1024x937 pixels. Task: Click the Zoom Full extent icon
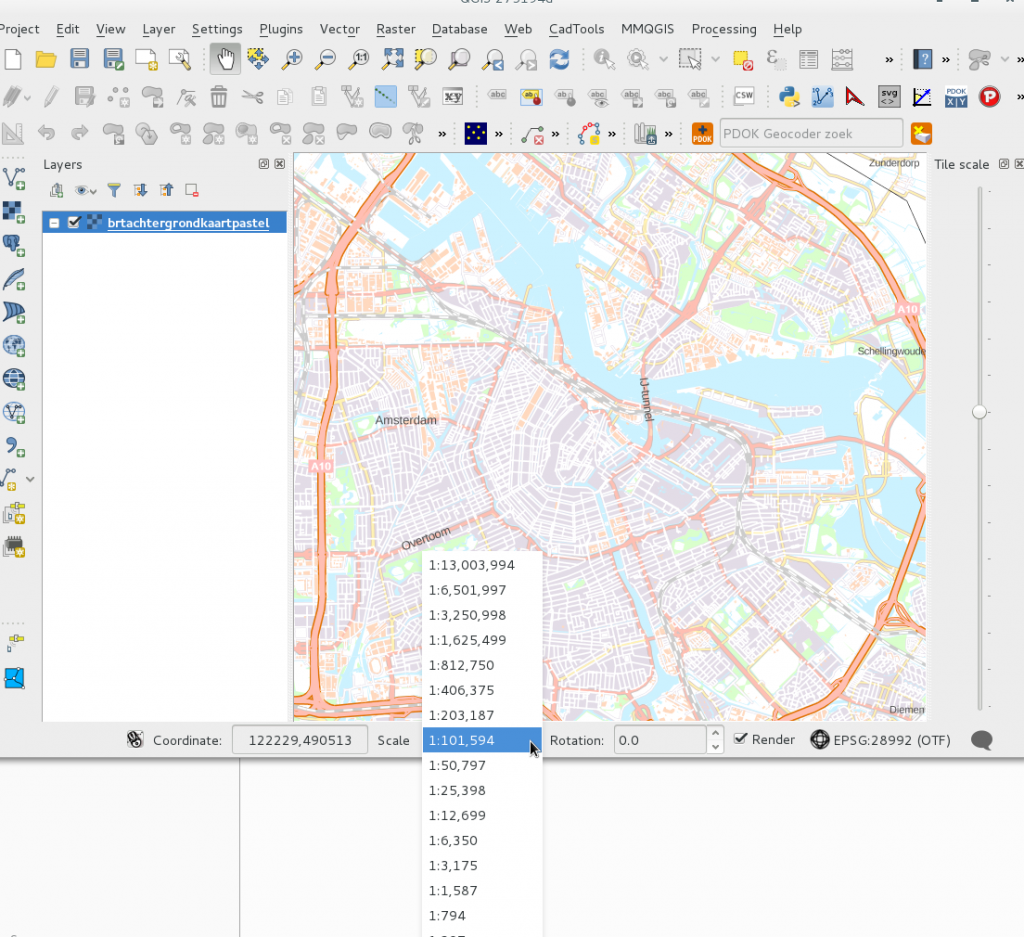(x=392, y=59)
